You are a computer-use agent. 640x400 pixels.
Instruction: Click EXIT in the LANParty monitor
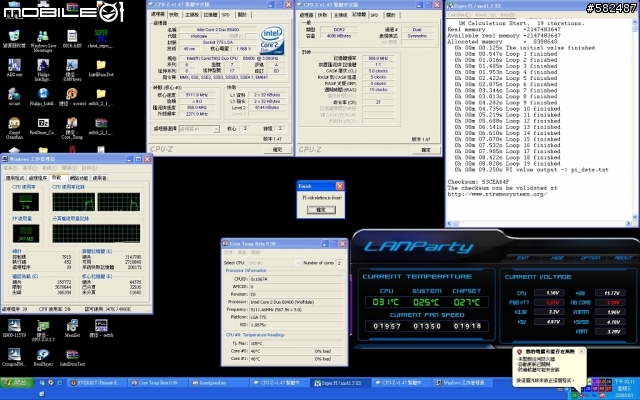[523, 258]
